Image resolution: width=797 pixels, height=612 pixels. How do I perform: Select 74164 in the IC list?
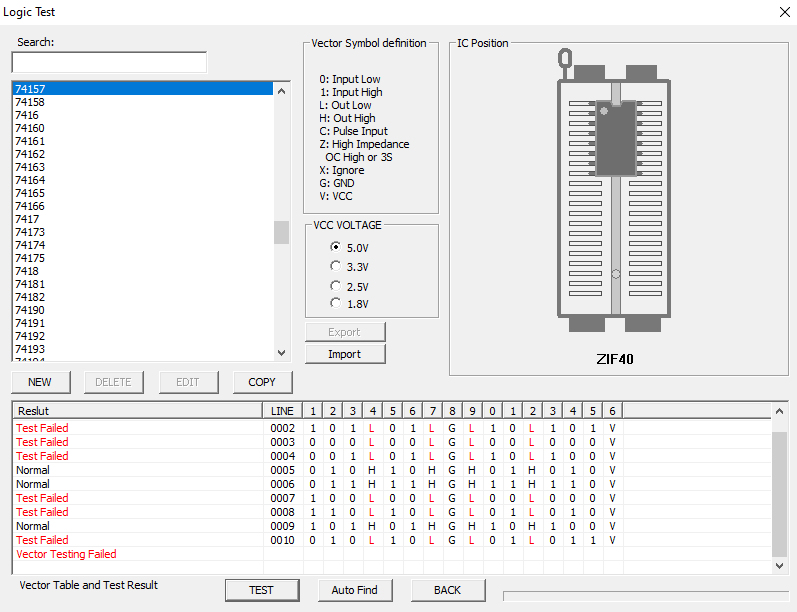pos(143,180)
